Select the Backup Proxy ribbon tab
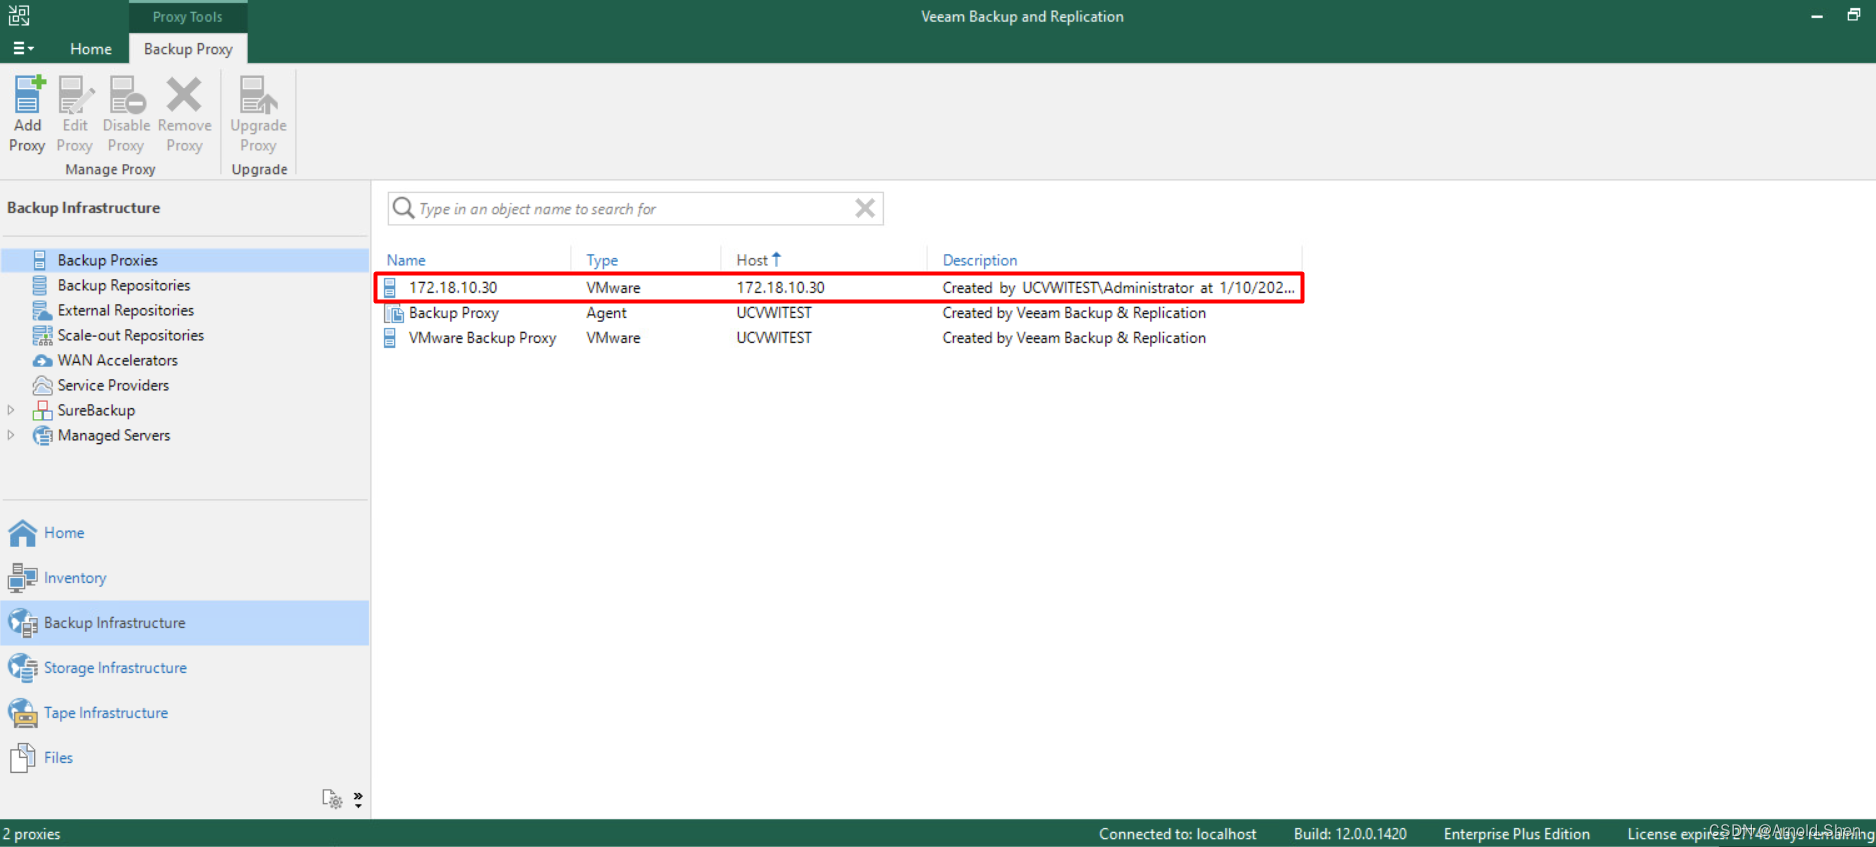 click(188, 48)
